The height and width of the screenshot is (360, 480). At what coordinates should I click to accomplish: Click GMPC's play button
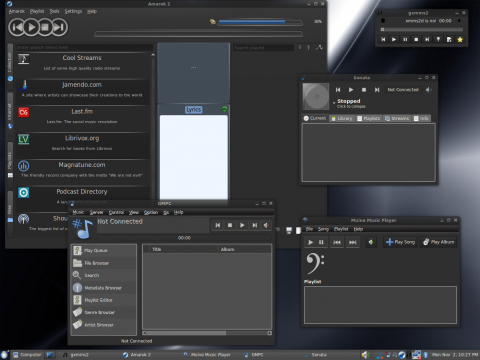pyautogui.click(x=242, y=225)
